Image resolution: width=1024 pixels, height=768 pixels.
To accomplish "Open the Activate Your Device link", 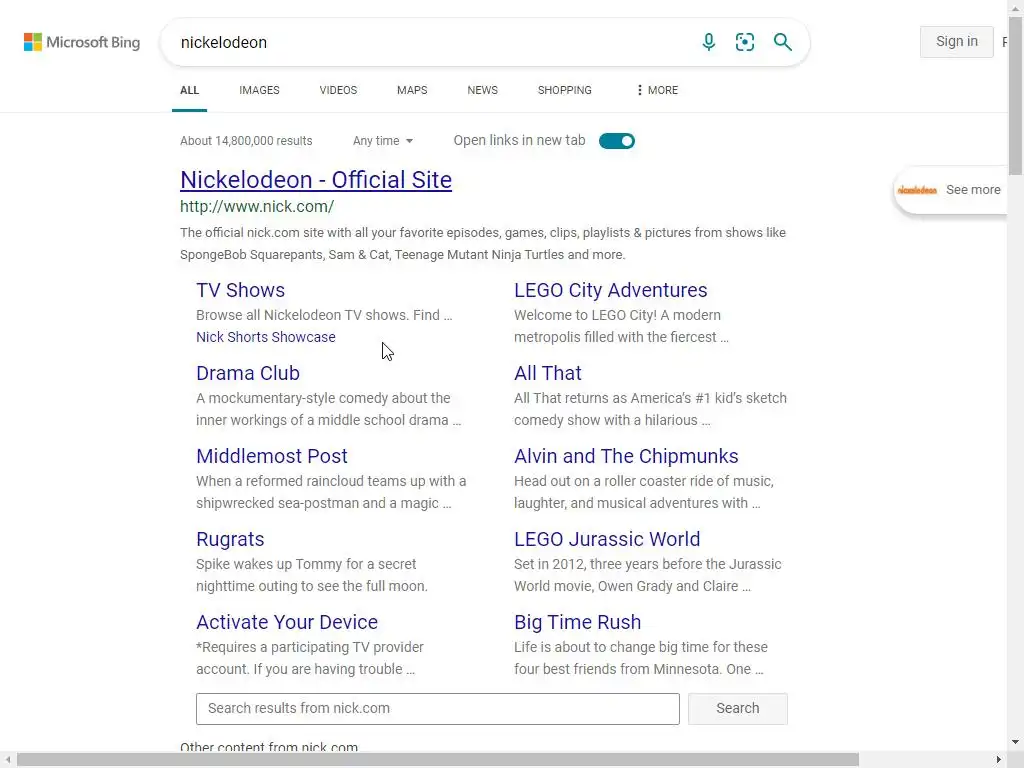I will coord(287,622).
